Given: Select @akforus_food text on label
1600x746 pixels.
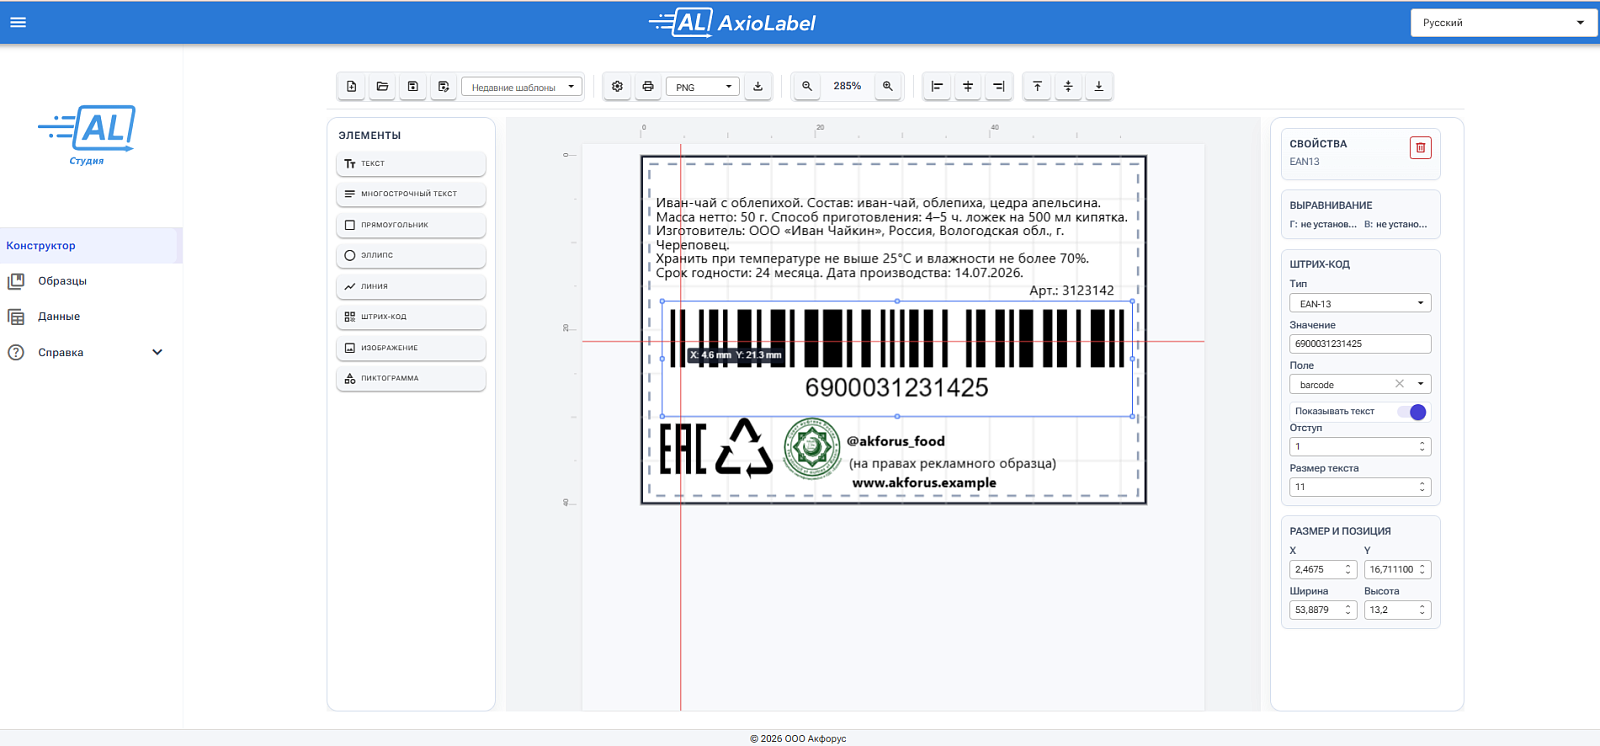Looking at the screenshot, I should (x=895, y=441).
